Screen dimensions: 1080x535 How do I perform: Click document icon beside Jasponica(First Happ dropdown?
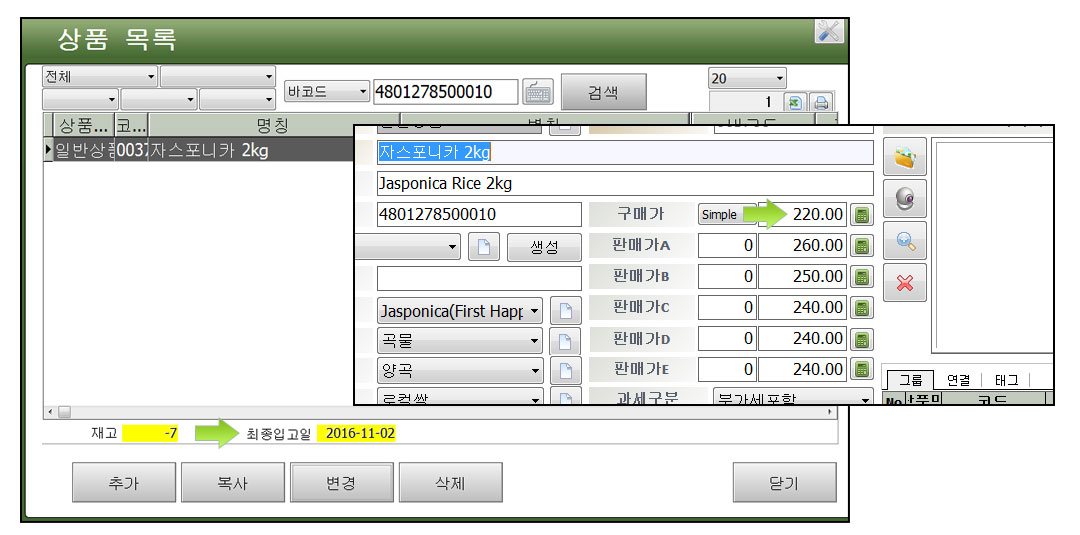[565, 311]
